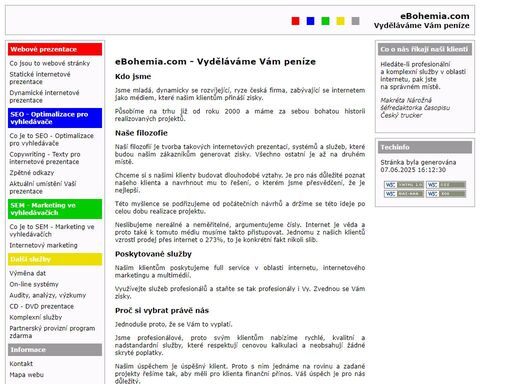Open the gray Informace section

point(55,350)
